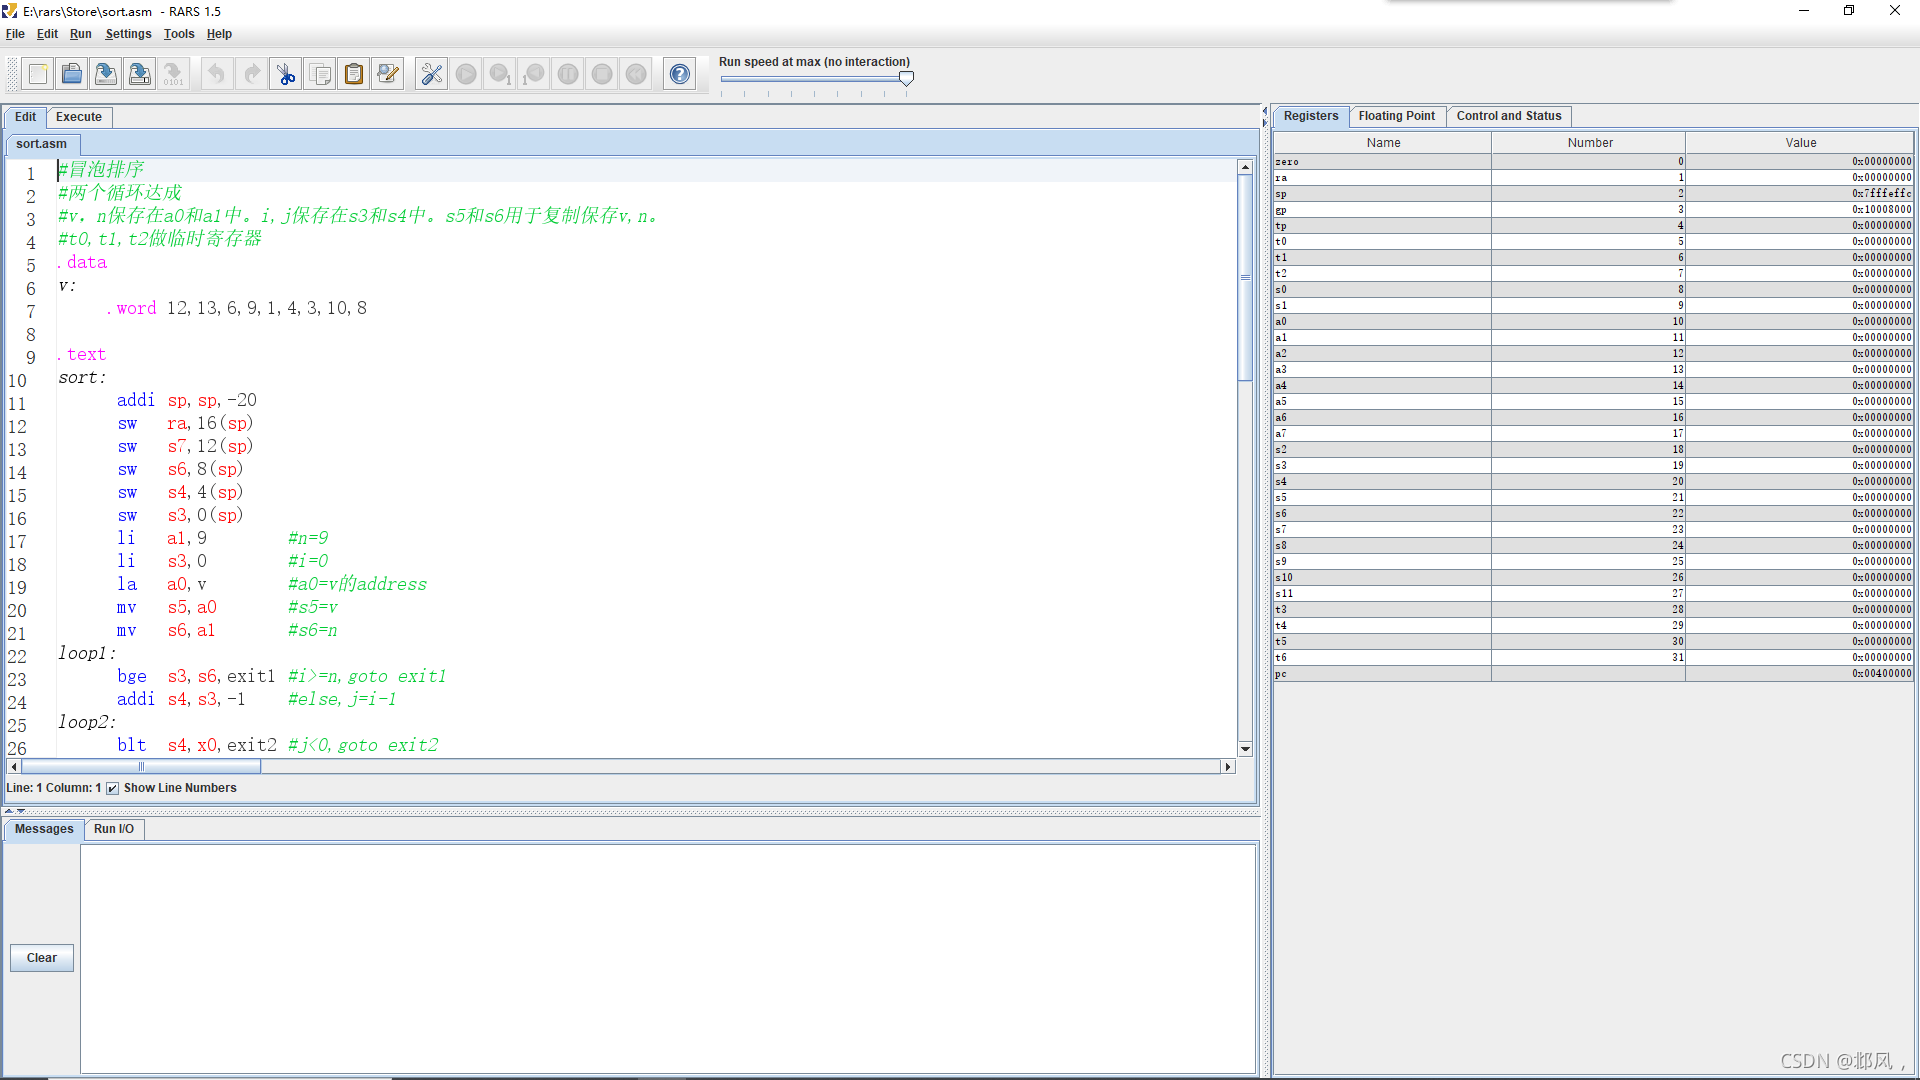Click the Run program play icon

tap(466, 74)
